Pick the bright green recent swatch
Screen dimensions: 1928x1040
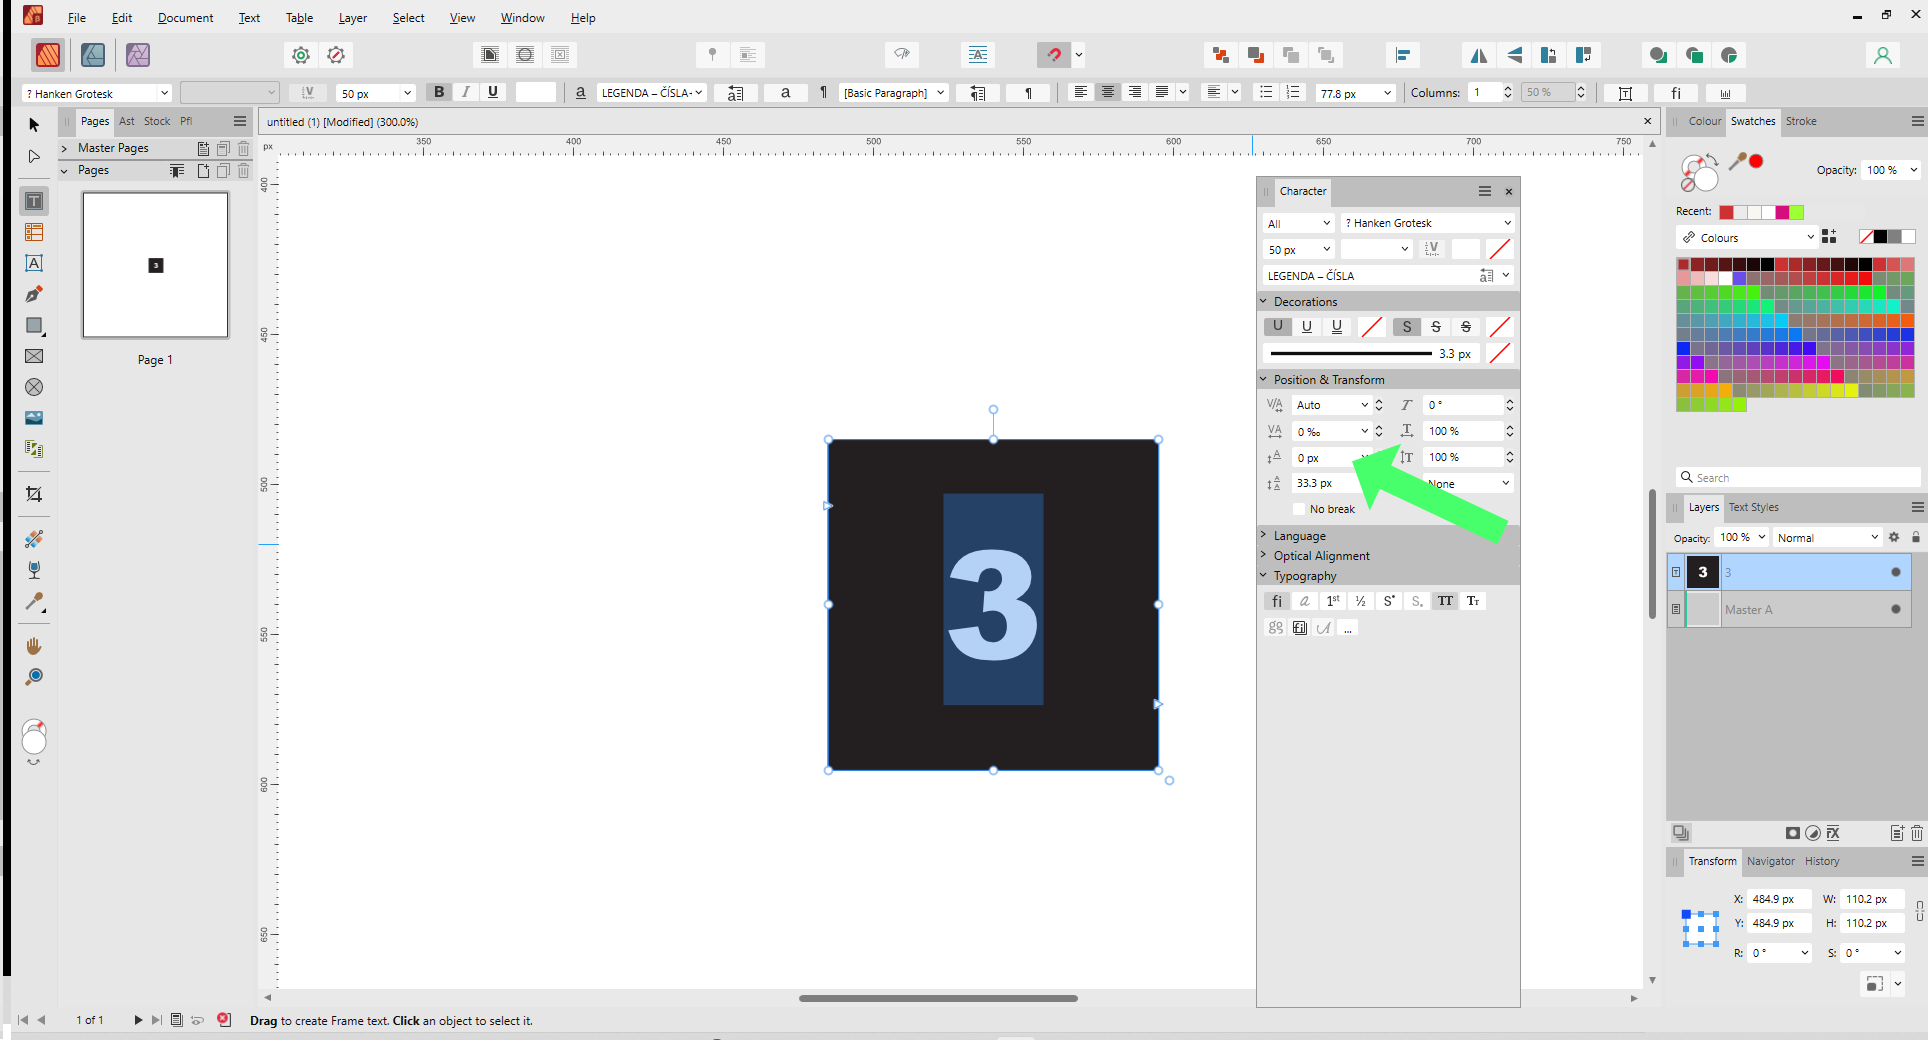[1797, 212]
